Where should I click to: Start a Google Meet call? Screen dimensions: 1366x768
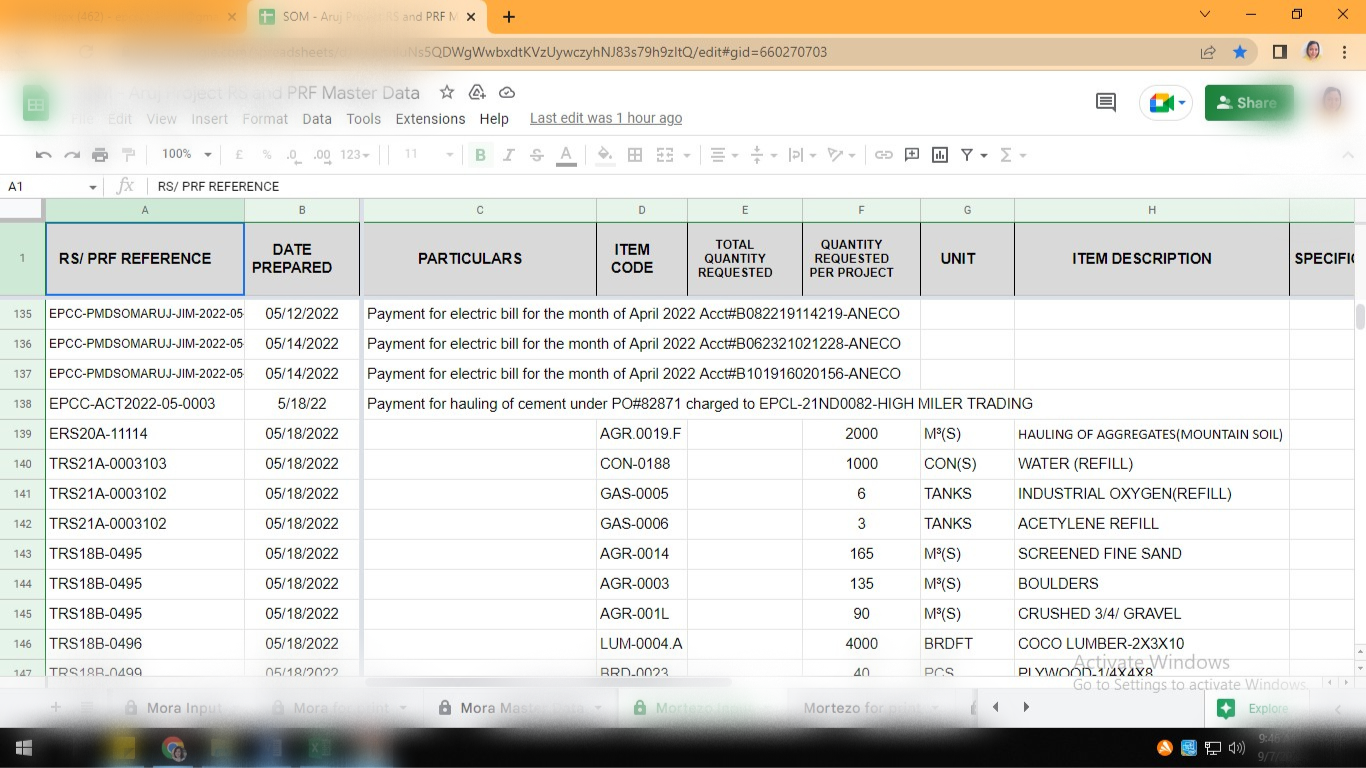(x=1166, y=103)
